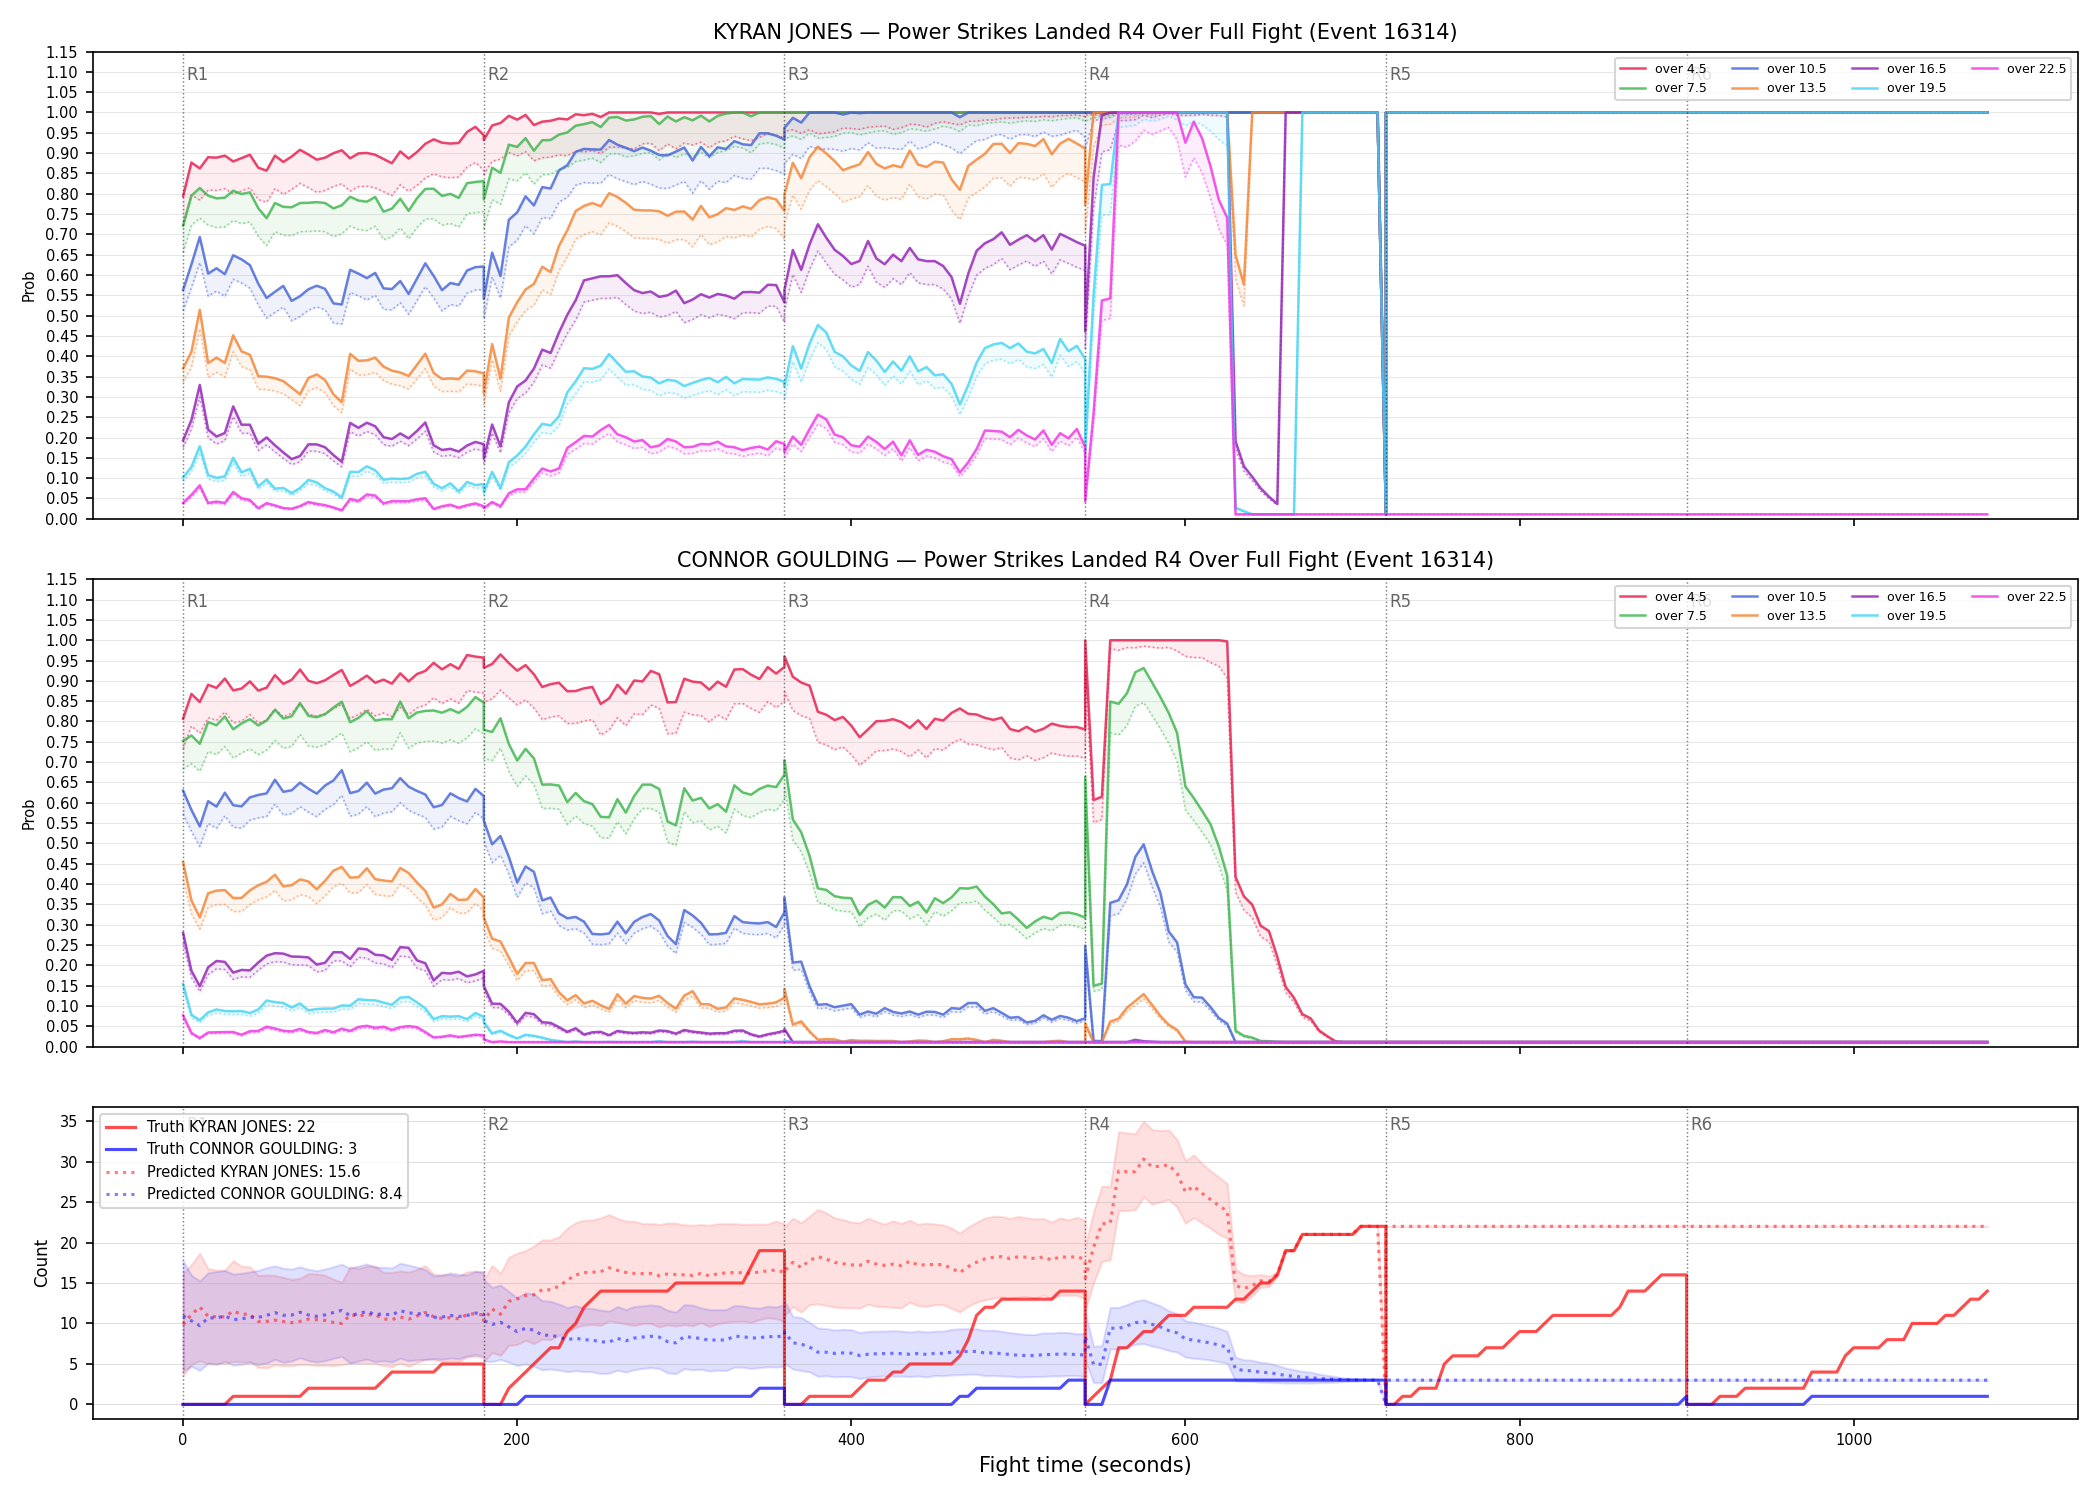2100x1500 pixels.
Task: Click the 35 tick label on the Count axis
Action: click(68, 1121)
